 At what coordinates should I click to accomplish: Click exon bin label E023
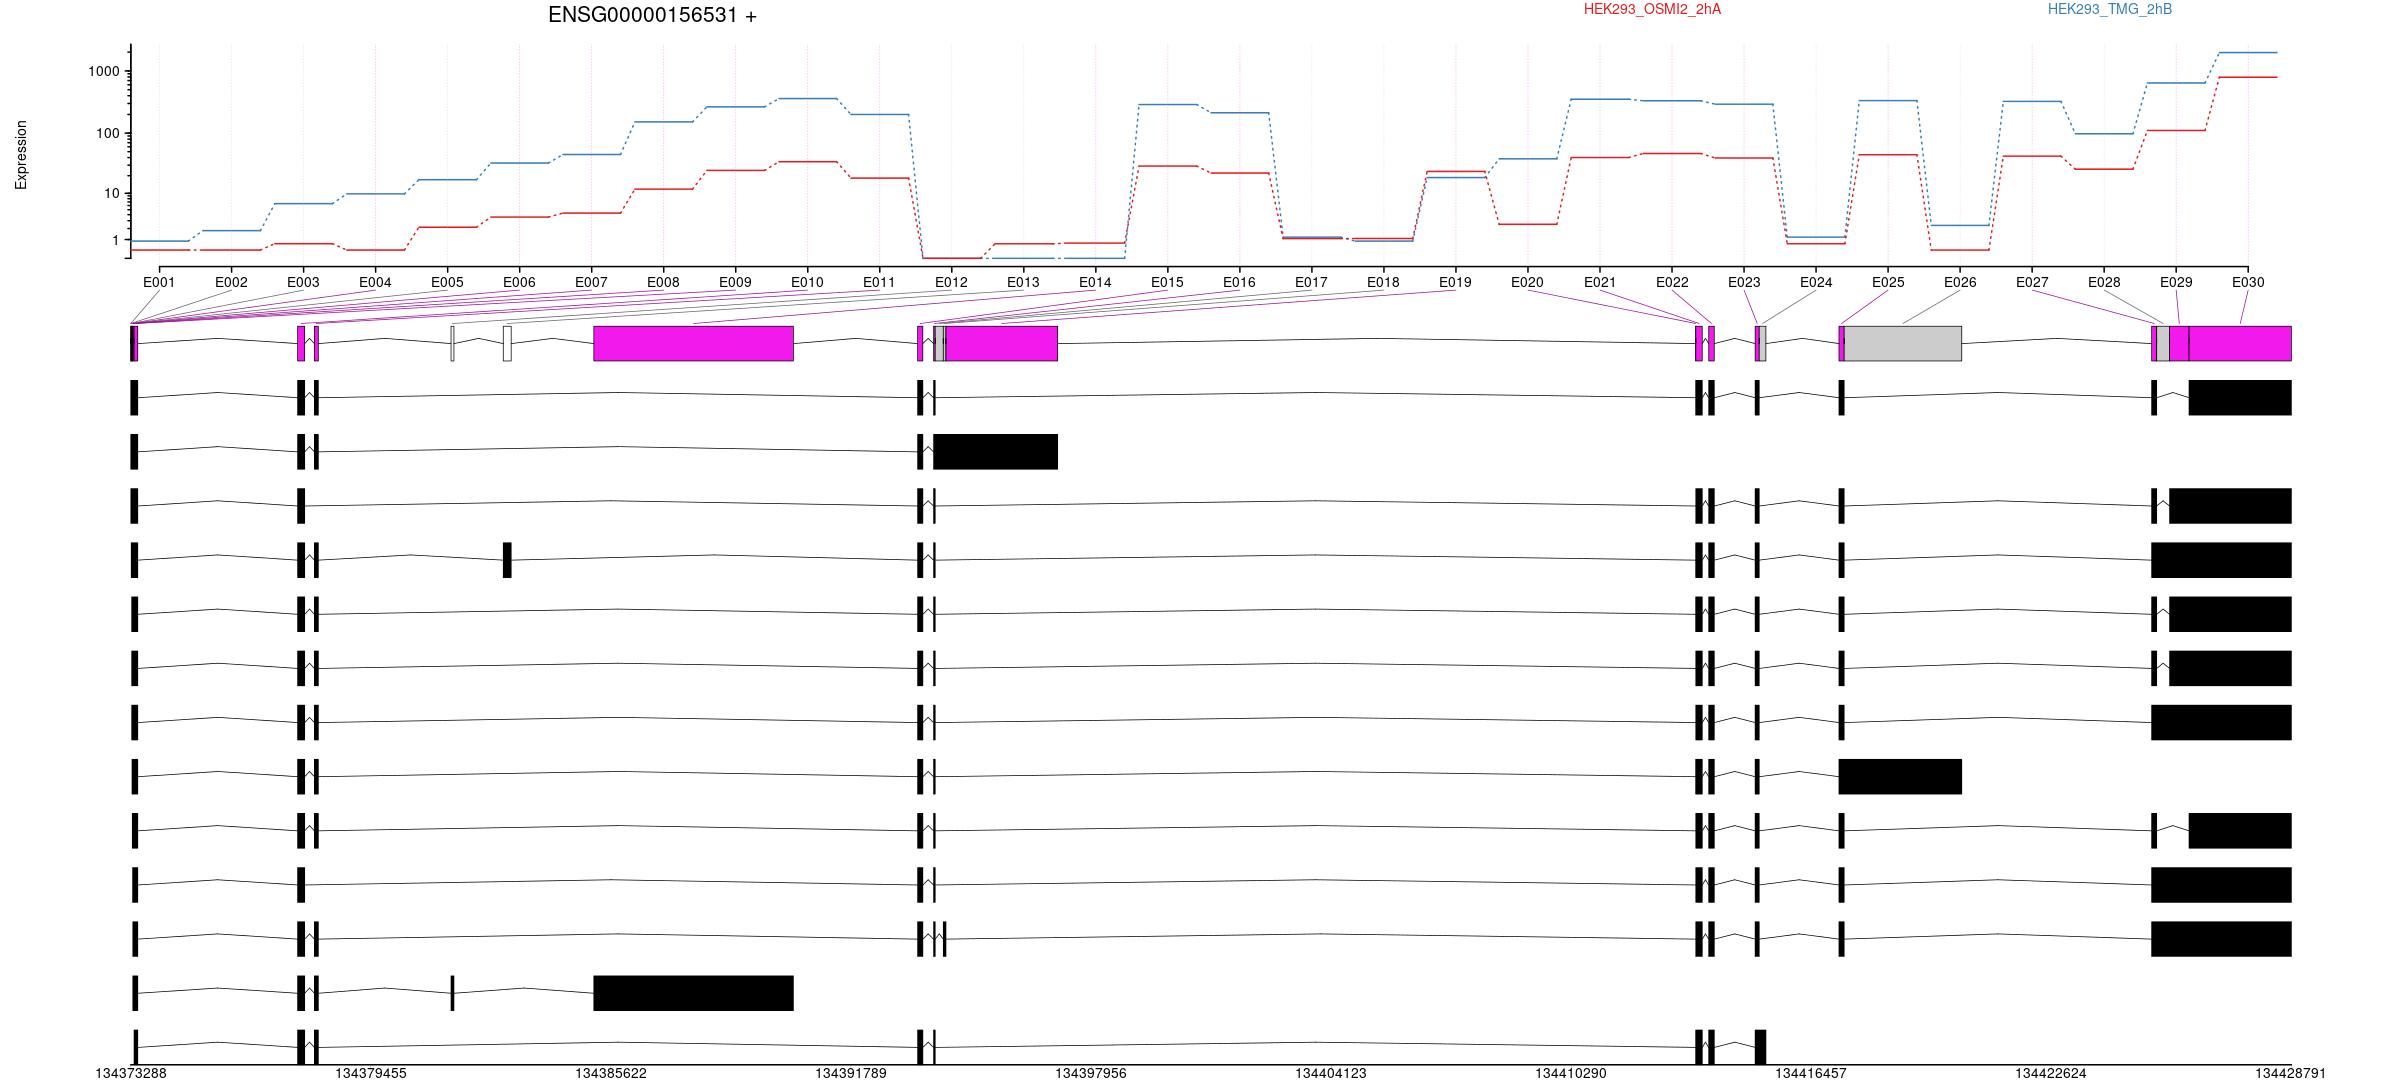[1744, 282]
